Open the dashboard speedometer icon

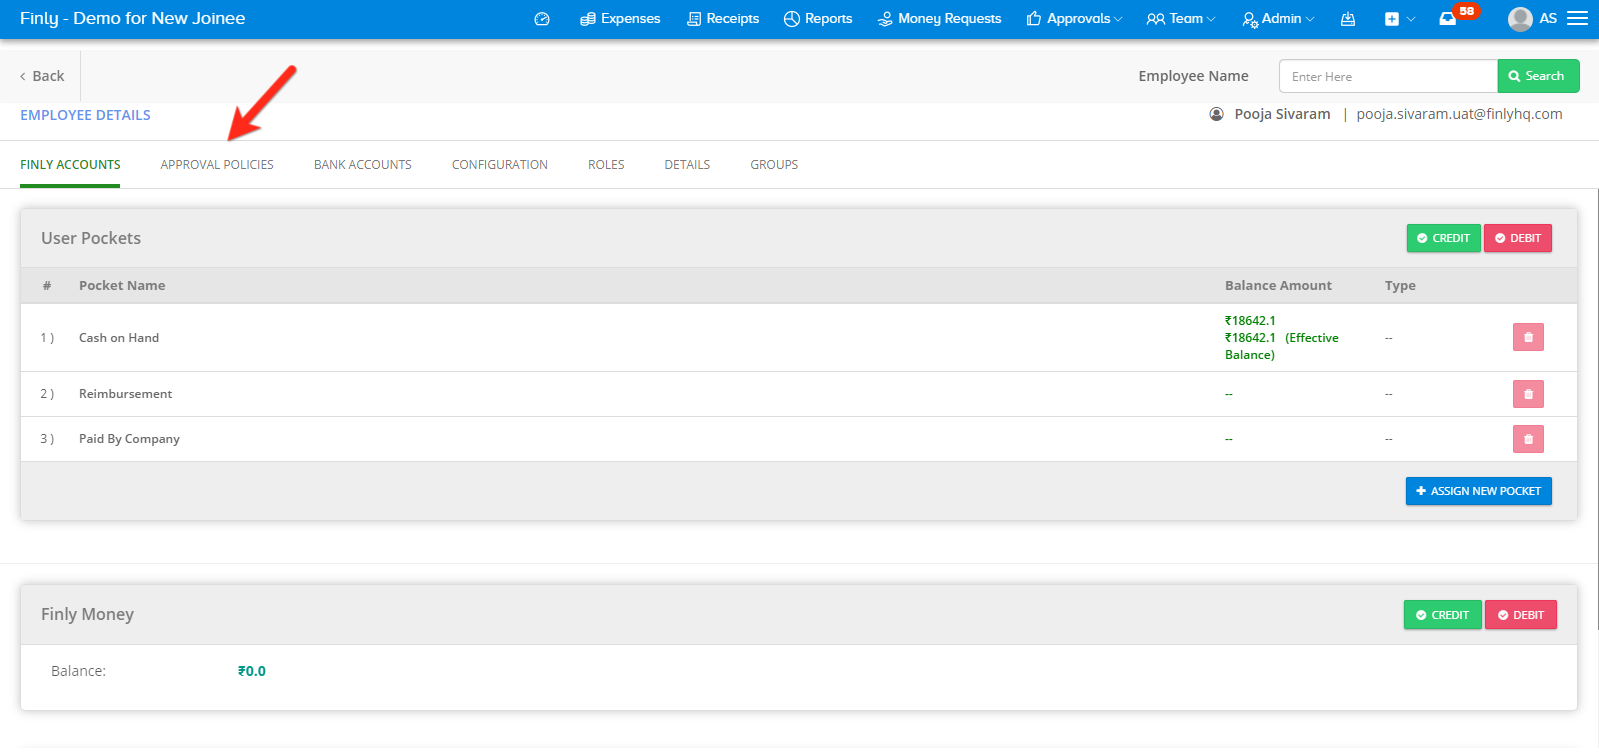[542, 19]
